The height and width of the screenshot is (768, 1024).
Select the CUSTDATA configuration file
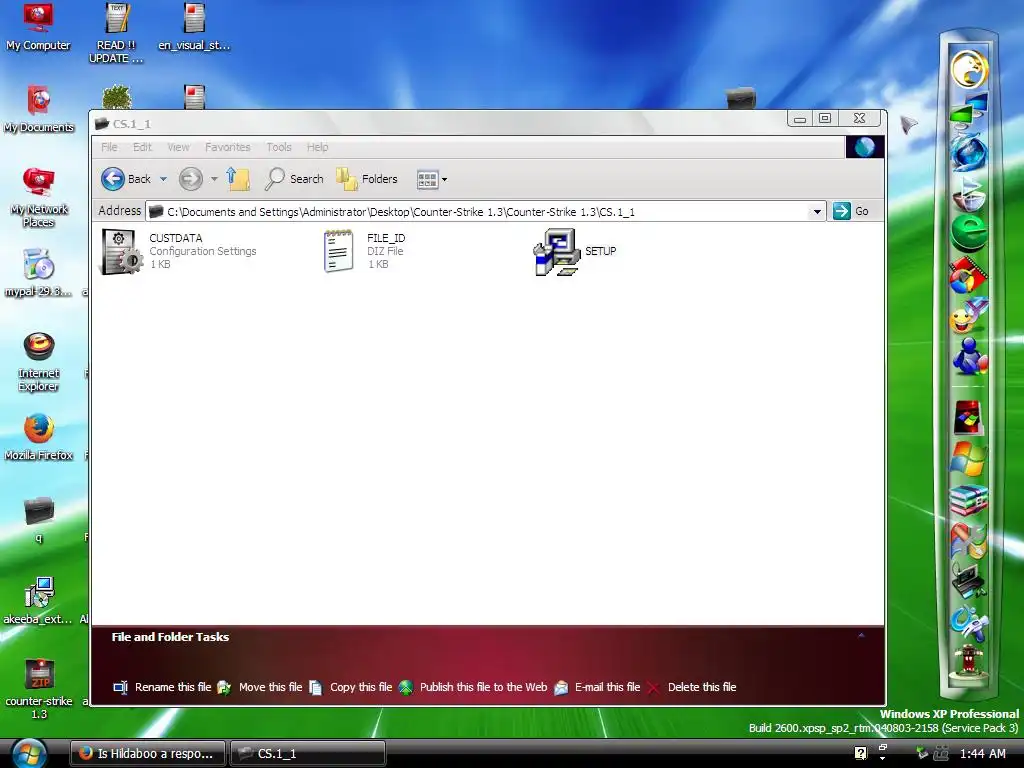(x=178, y=251)
